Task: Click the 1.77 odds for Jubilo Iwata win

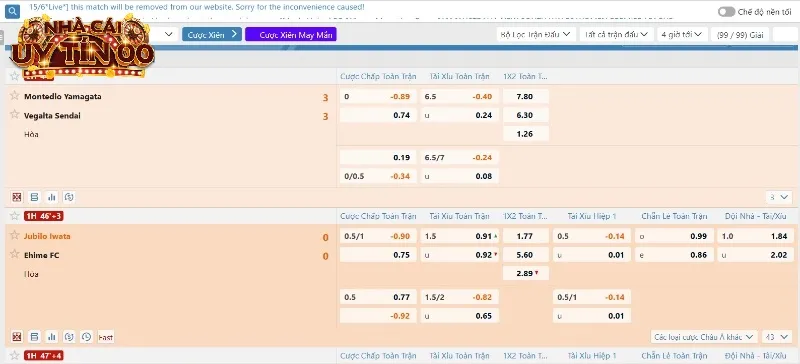Action: pos(526,236)
